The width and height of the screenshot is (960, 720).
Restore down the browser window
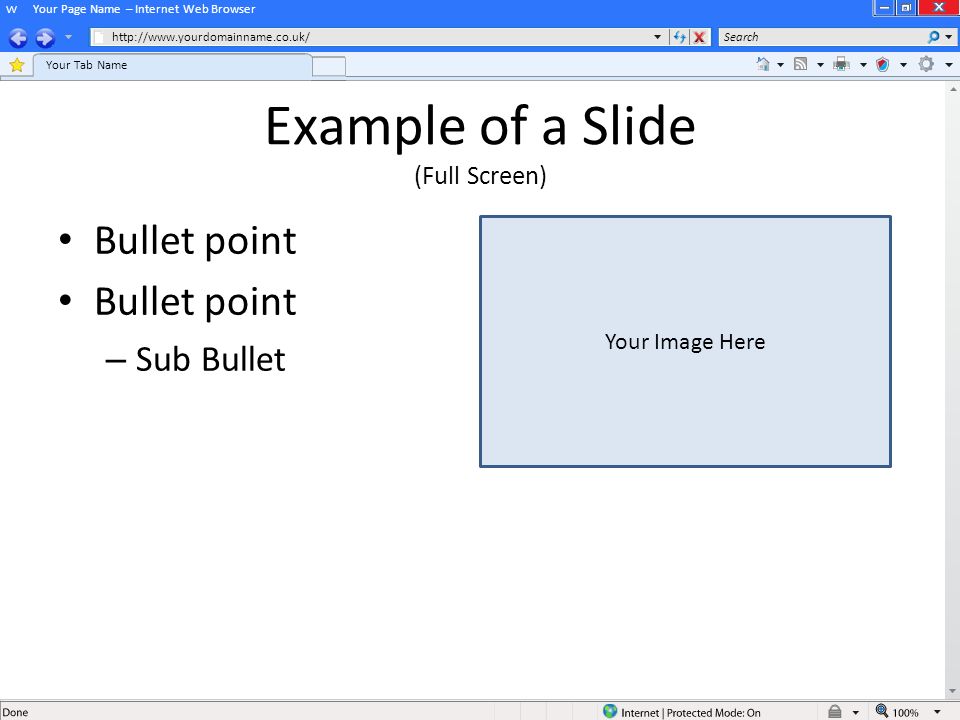(x=906, y=8)
